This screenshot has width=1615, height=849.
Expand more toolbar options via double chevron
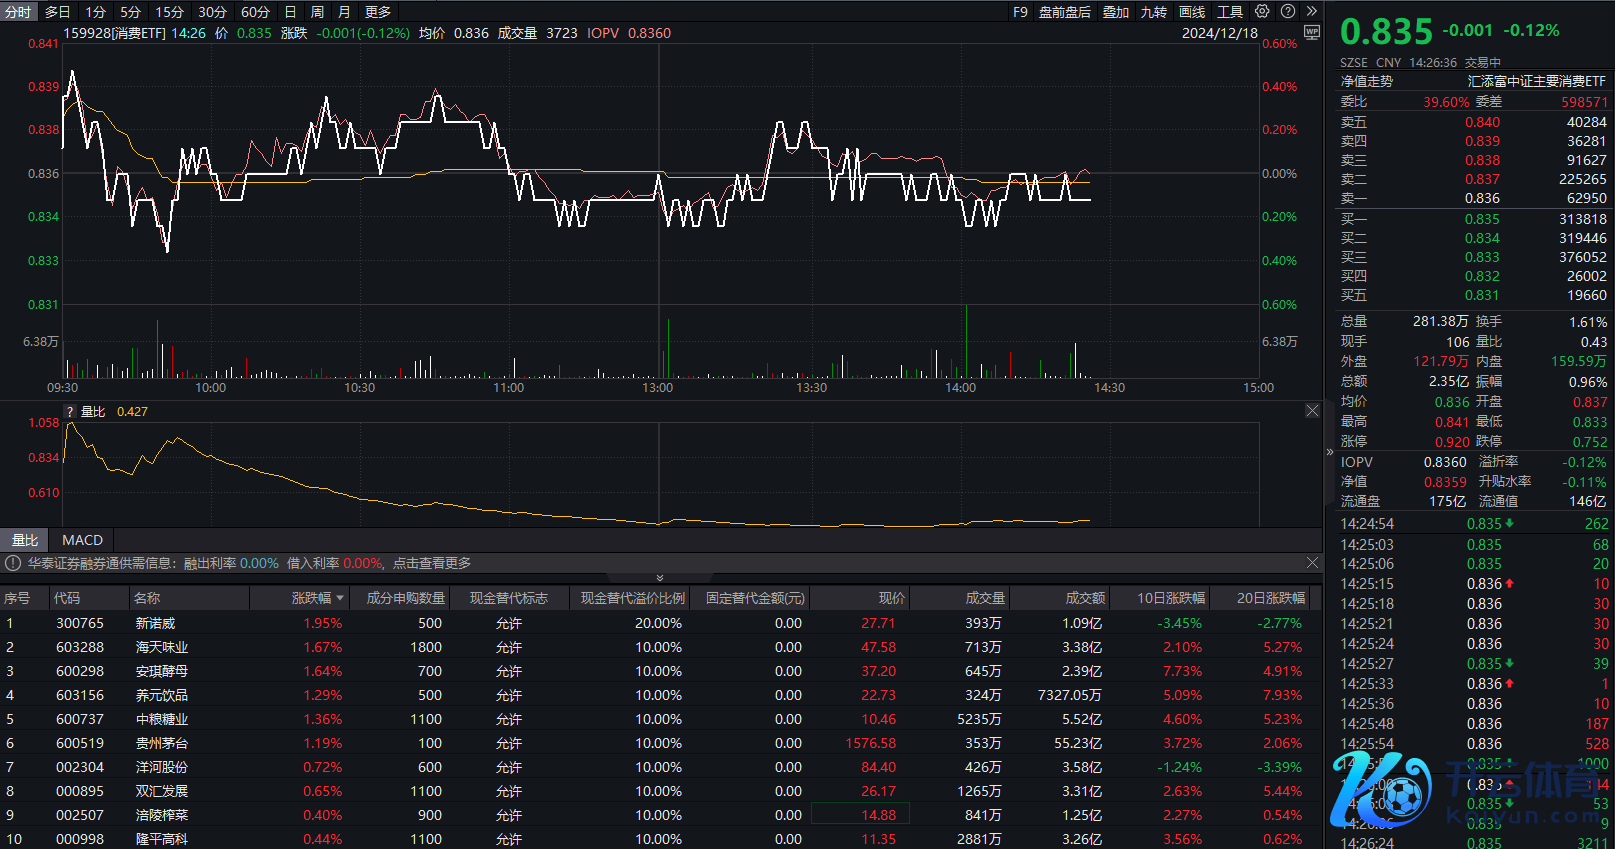1312,11
